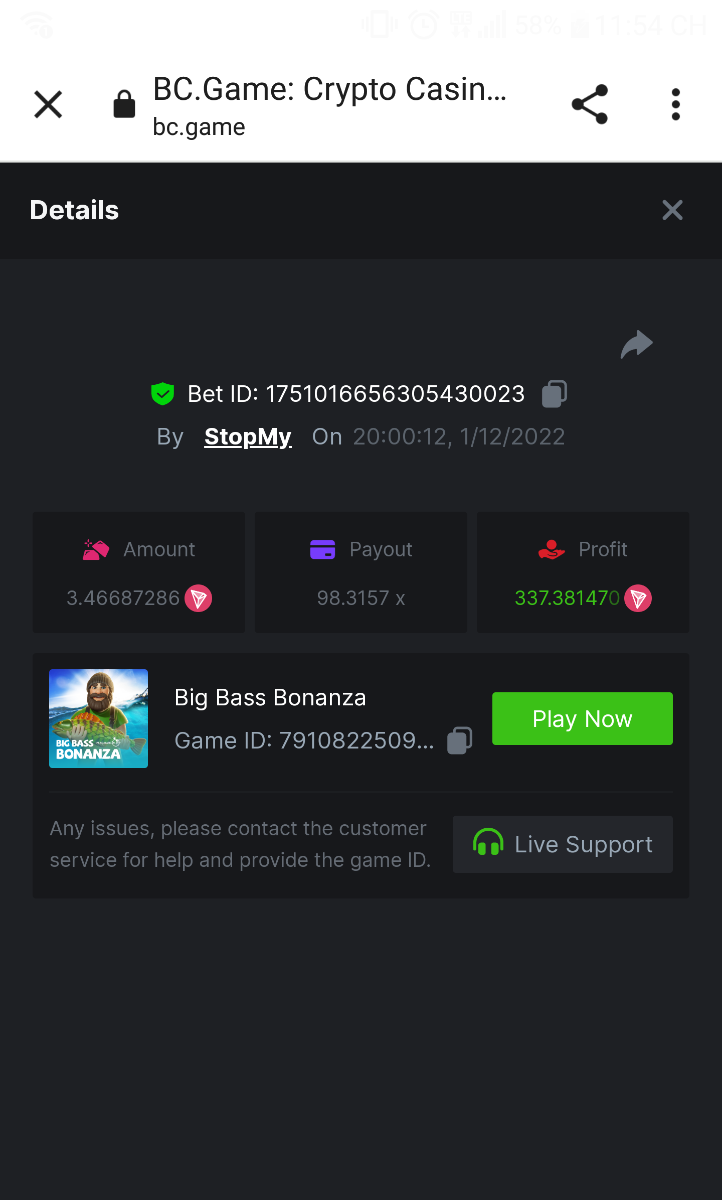Image resolution: width=722 pixels, height=1200 pixels.
Task: Copy the Bet ID to clipboard
Action: pos(554,394)
